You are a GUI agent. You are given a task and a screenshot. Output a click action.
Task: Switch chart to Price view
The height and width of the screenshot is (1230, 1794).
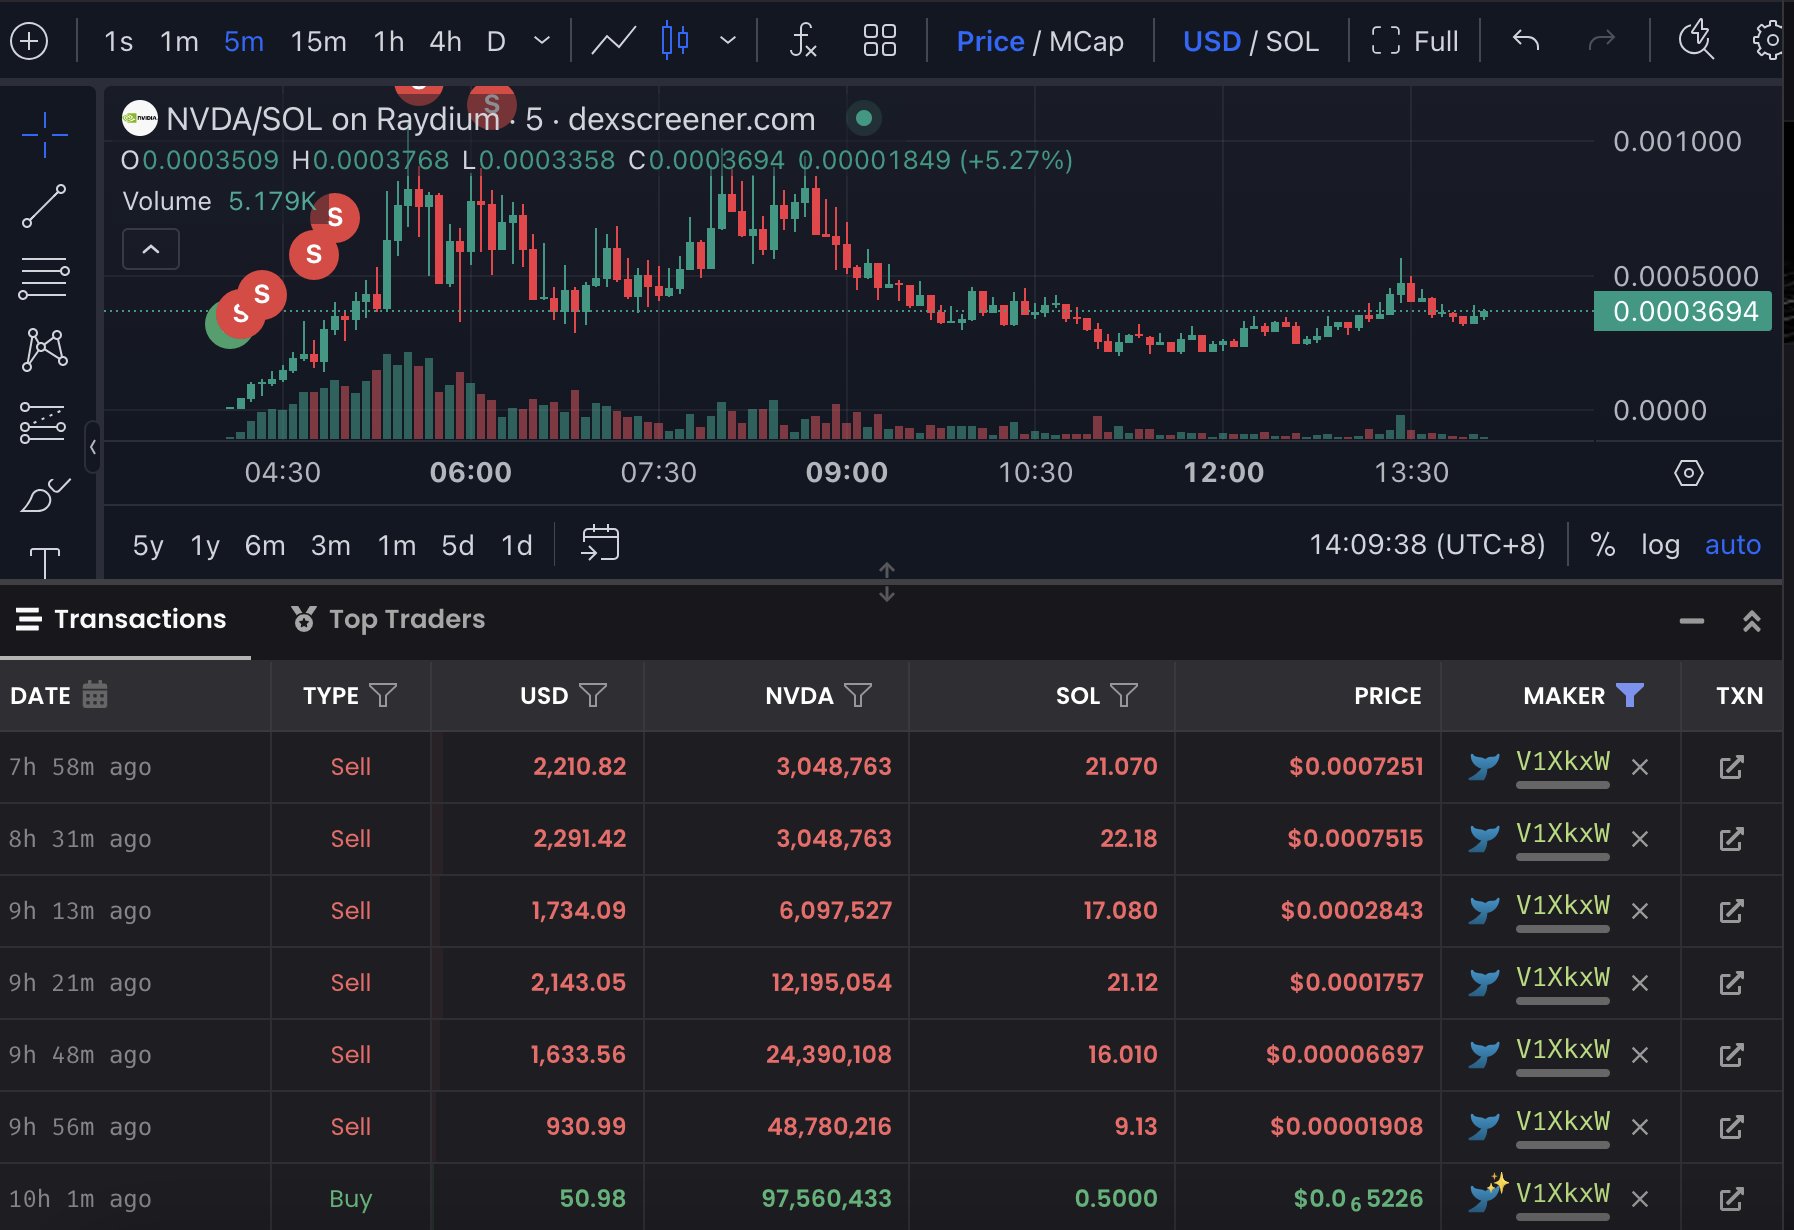990,41
